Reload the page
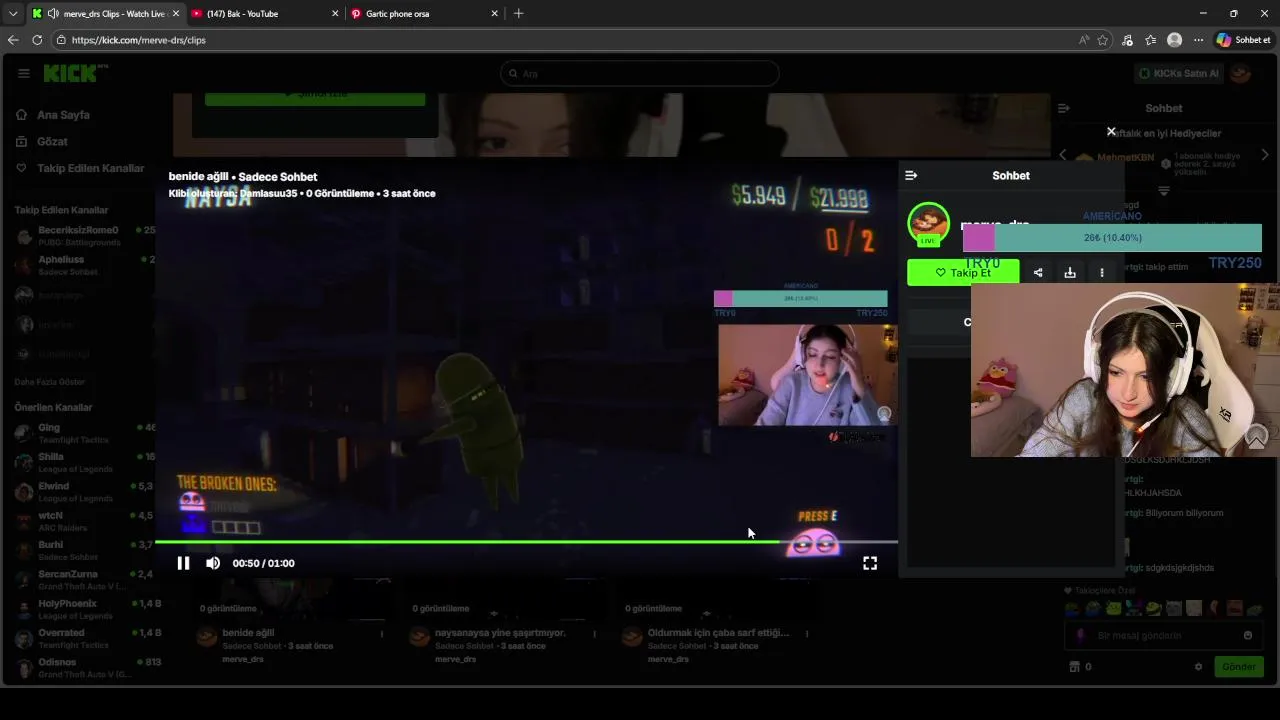 click(x=37, y=40)
